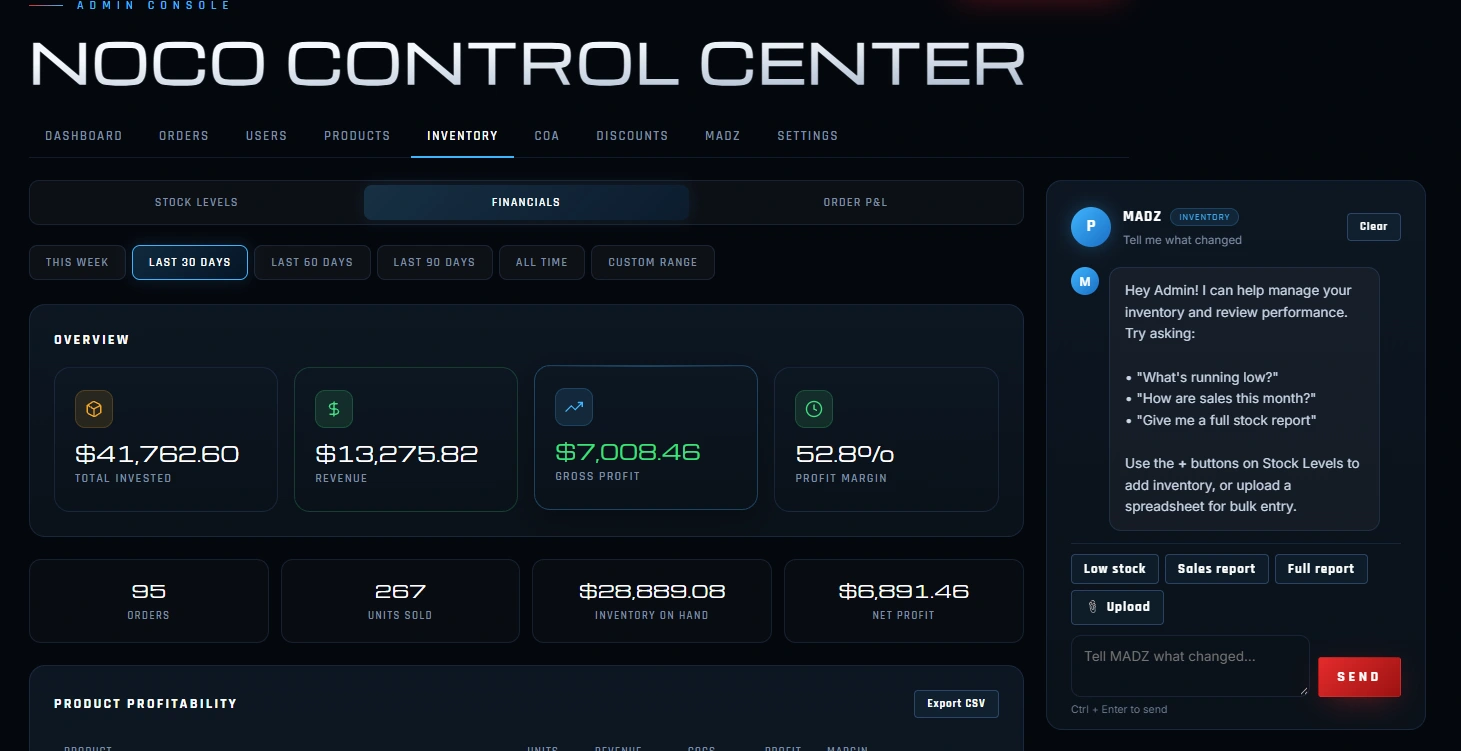Click the Low stock quick button
Screen dimensions: 1461x751
[x=1115, y=569]
